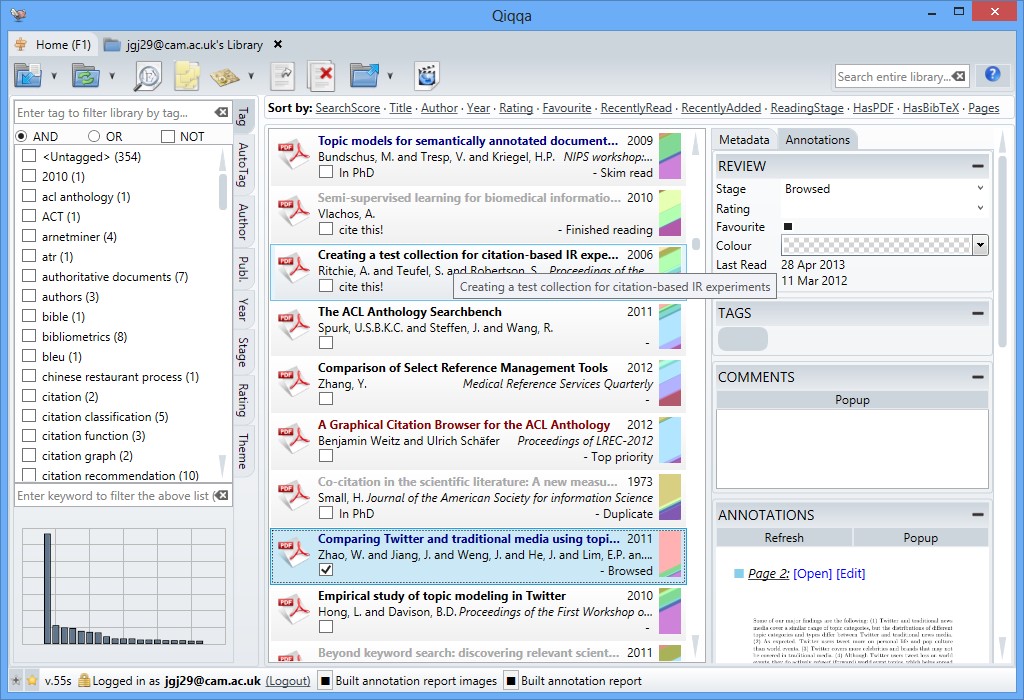Screen dimensions: 1024x700
Task: Click the magnifier document search toolbar icon
Action: pyautogui.click(x=148, y=76)
